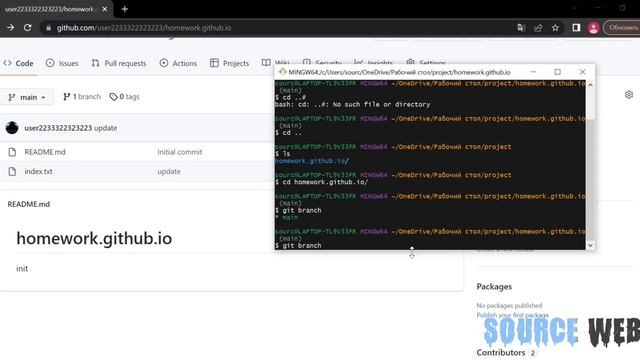Click the branch icon beside 1 branch
Screen dimensions: 640x360
pos(67,97)
